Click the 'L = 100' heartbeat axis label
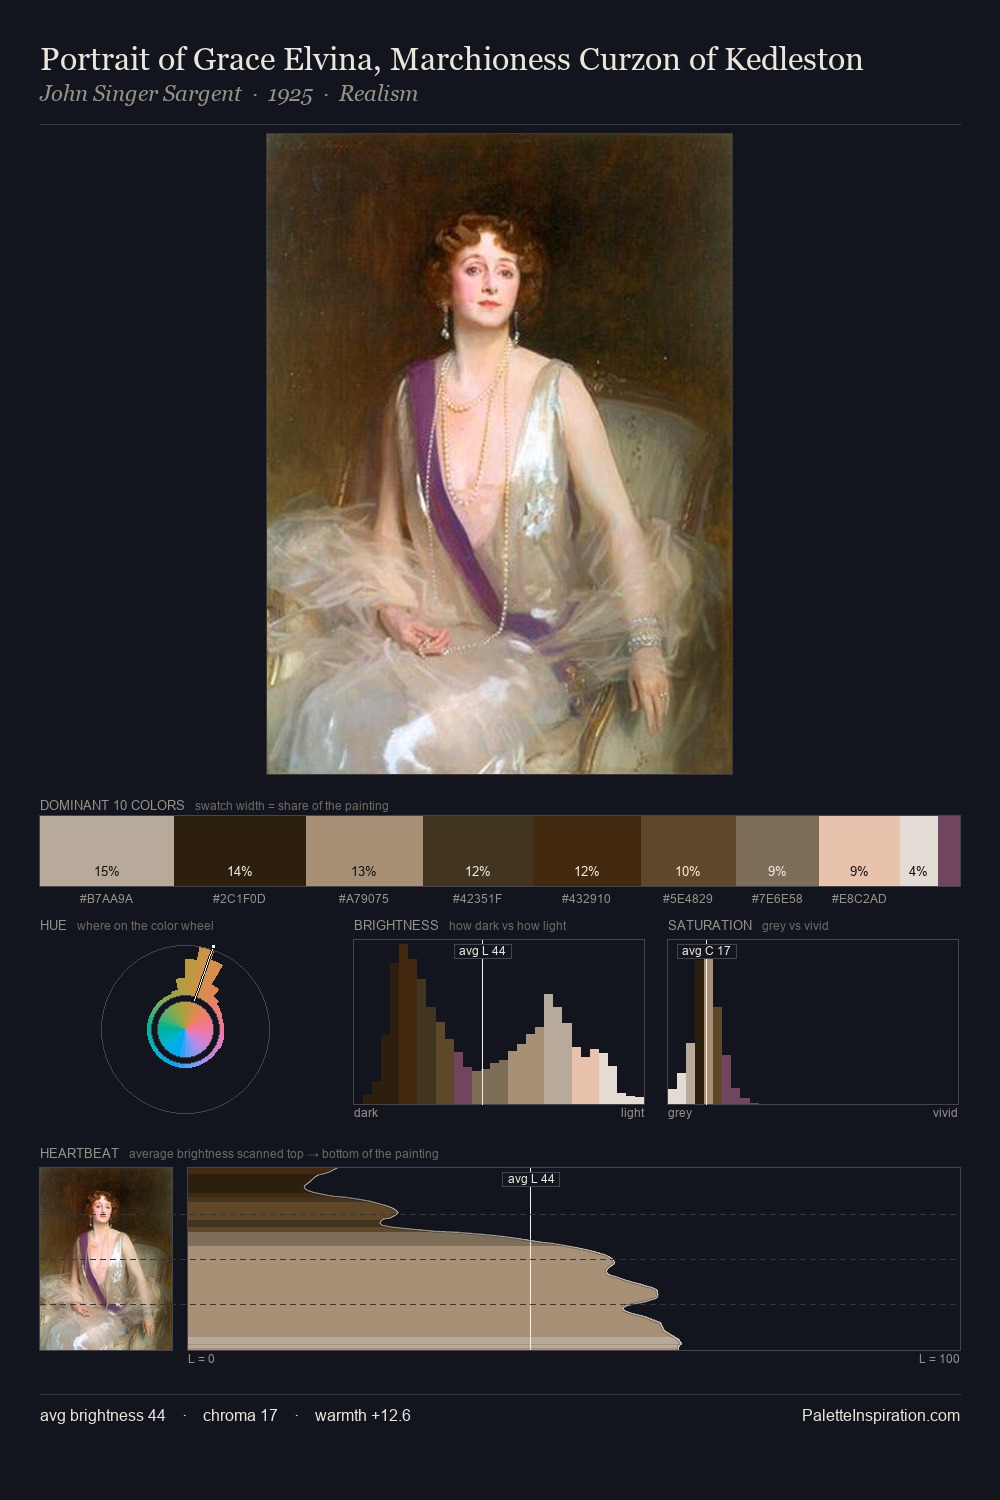1000x1500 pixels. [939, 1359]
